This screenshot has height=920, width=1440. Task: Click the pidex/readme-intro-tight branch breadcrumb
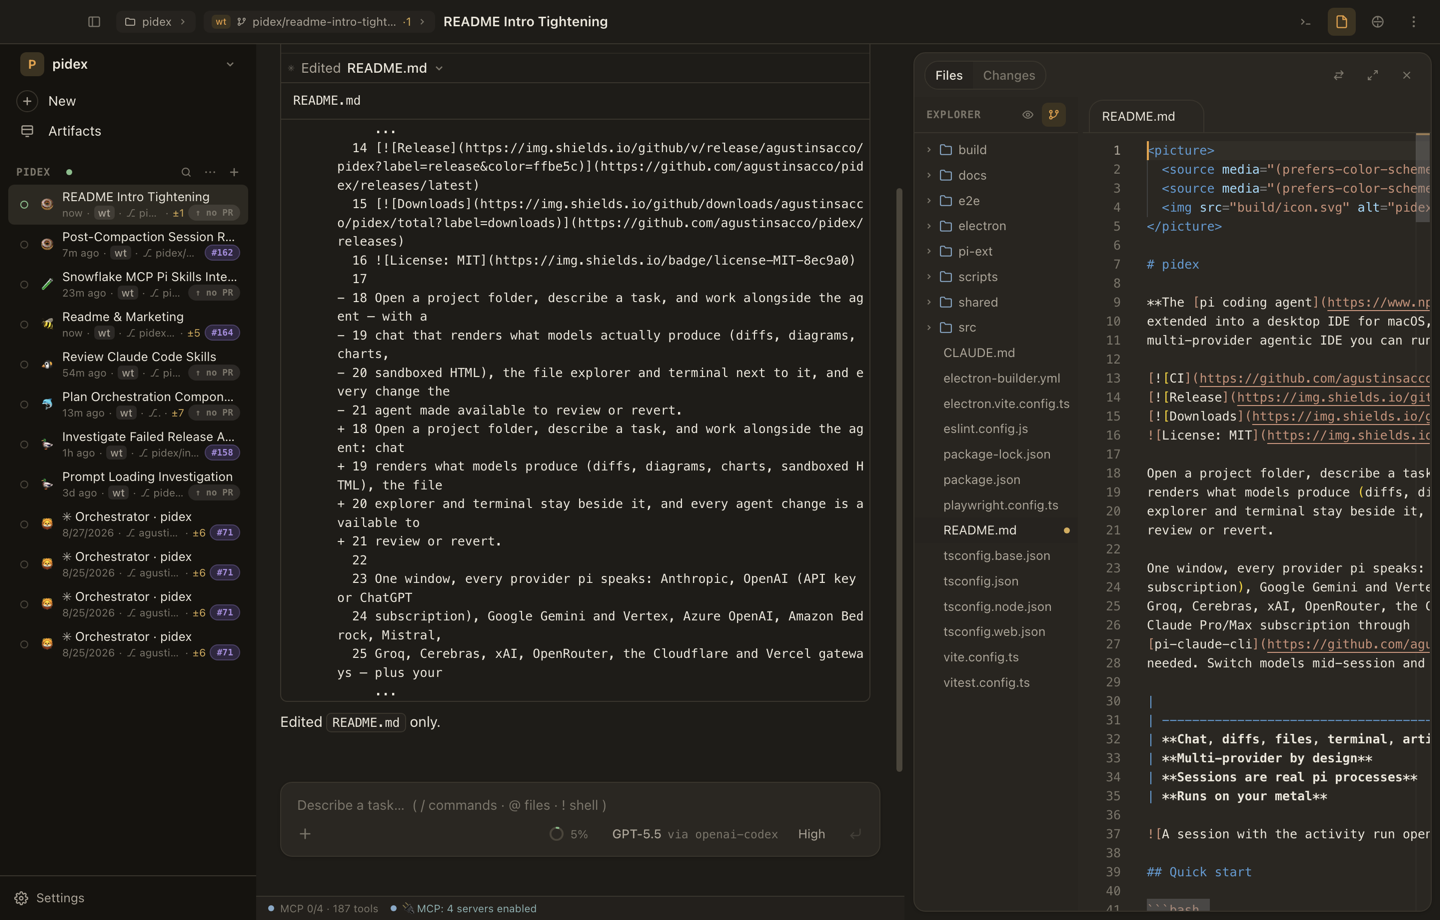pos(321,22)
